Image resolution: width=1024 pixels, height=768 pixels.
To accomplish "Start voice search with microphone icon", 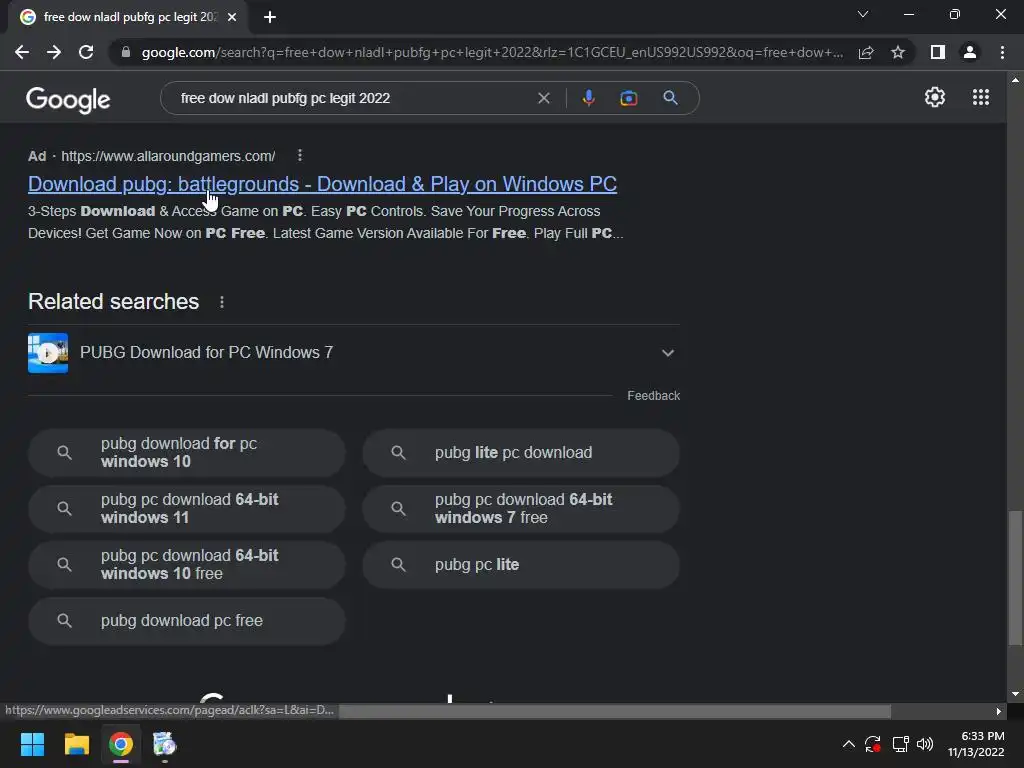I will click(588, 98).
